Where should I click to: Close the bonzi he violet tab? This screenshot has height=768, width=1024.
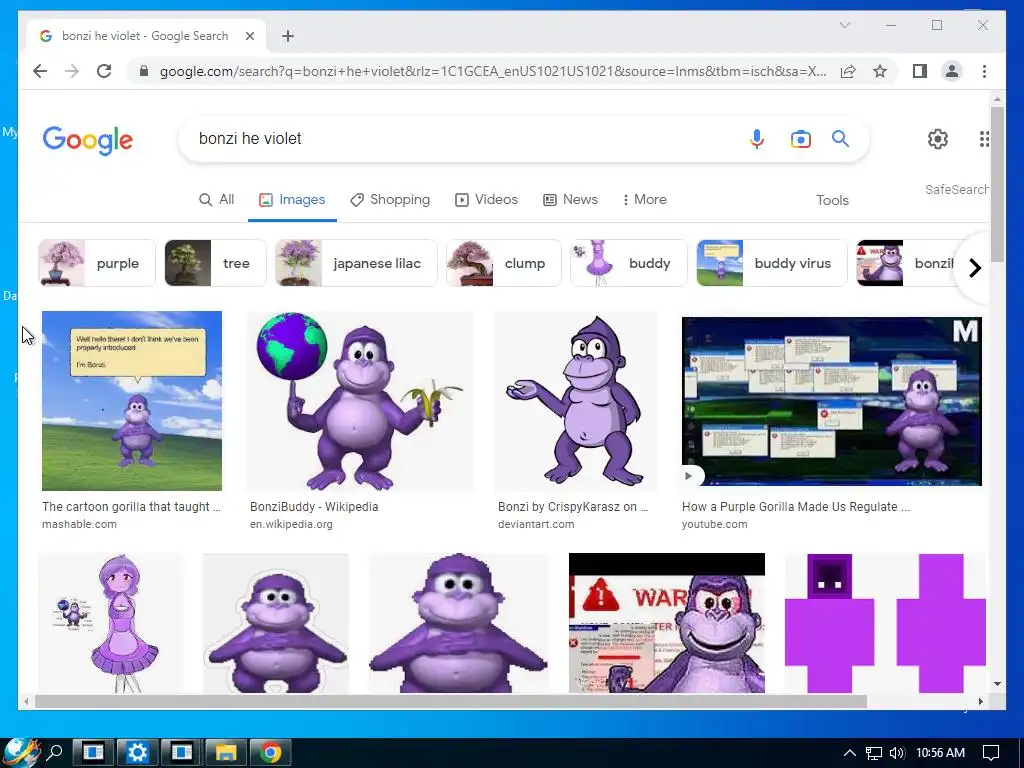[x=249, y=36]
